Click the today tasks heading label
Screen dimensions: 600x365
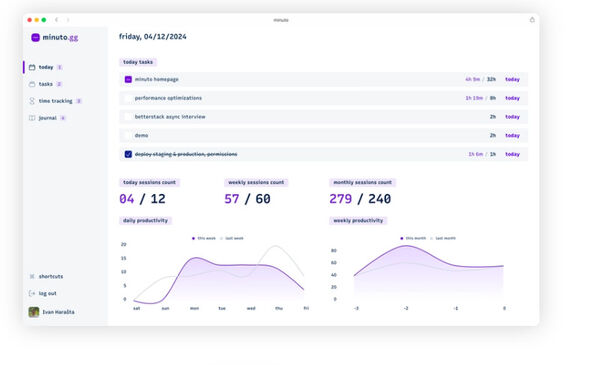138,62
